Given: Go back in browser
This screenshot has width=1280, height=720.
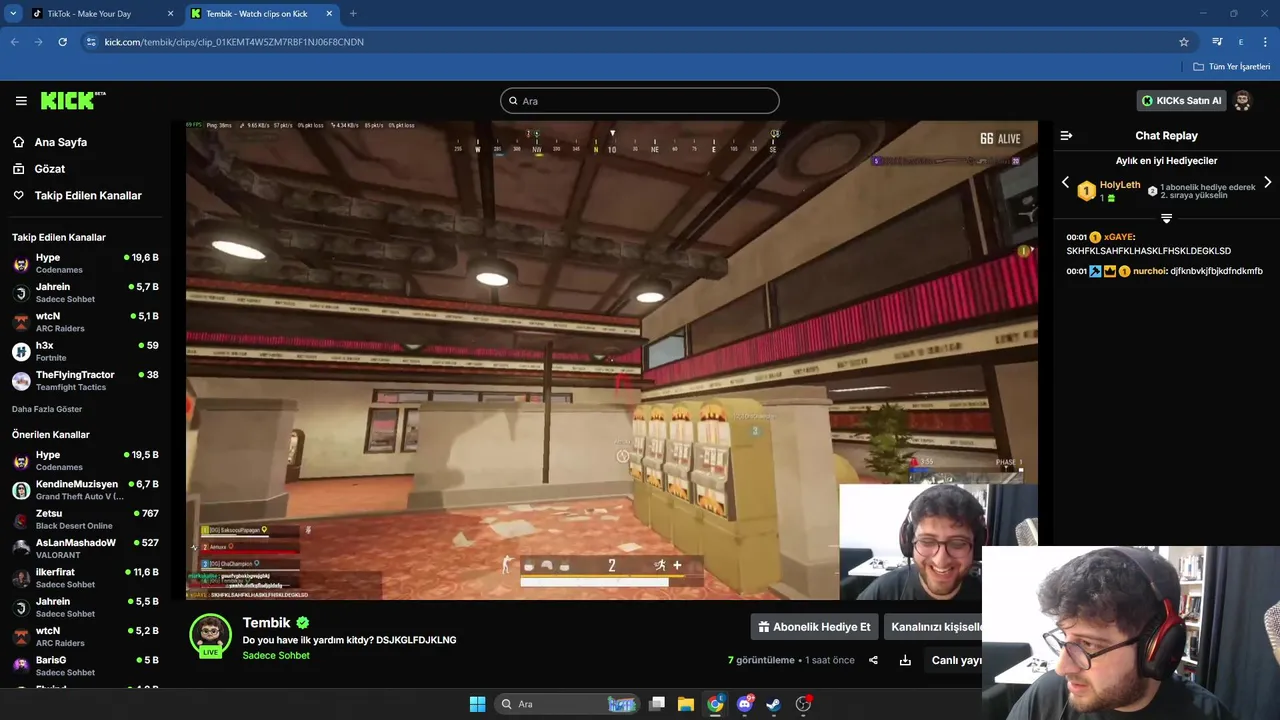Looking at the screenshot, I should pos(14,42).
